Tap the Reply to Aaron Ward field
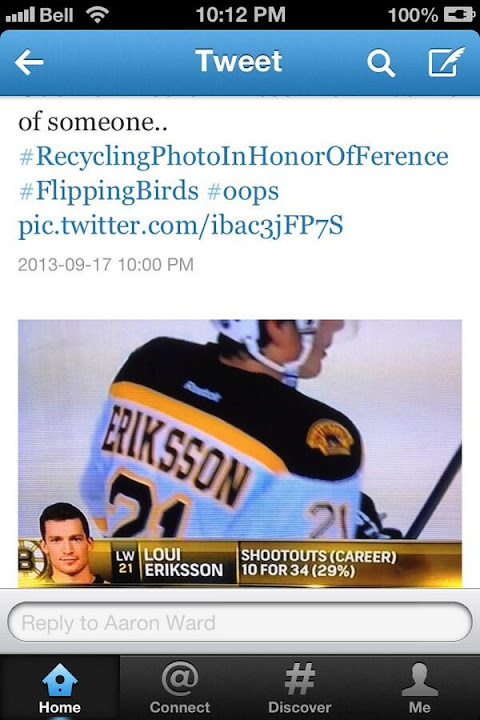 click(240, 623)
